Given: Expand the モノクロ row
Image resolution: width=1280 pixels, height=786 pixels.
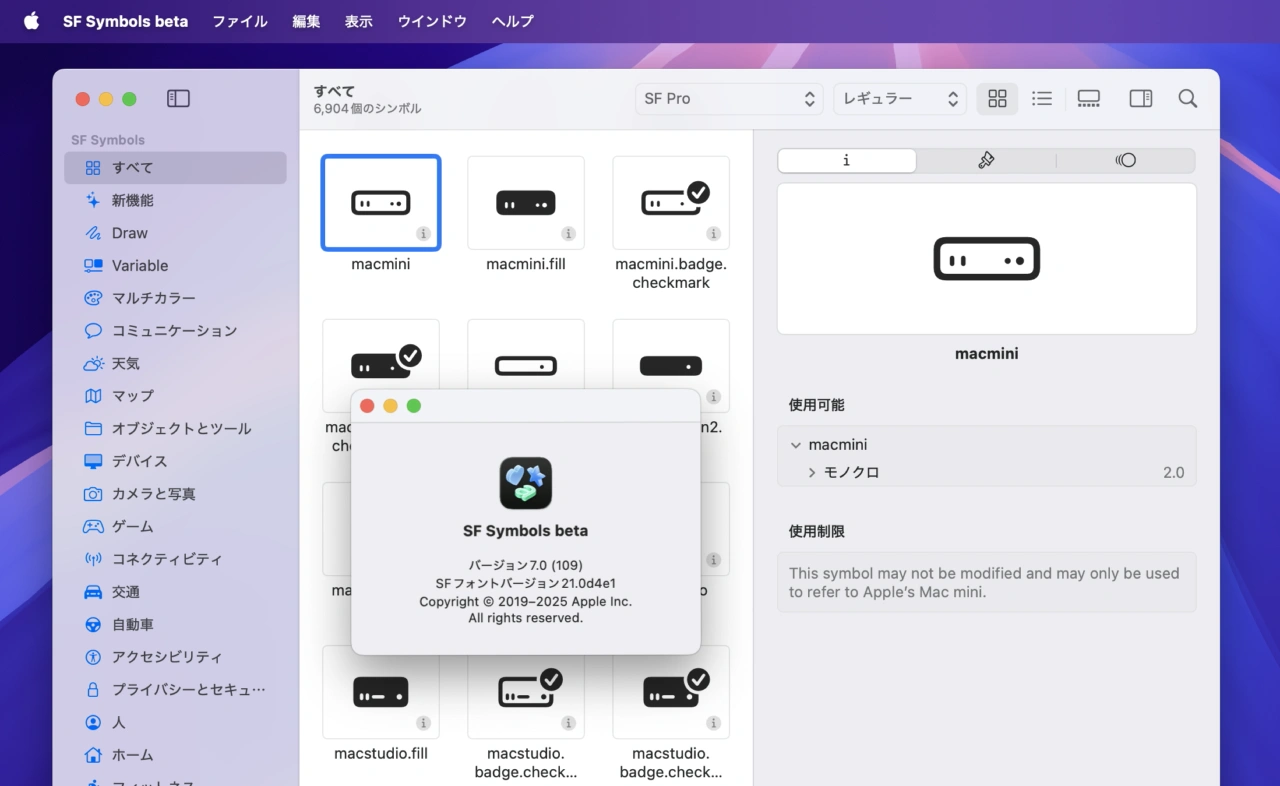Looking at the screenshot, I should pyautogui.click(x=812, y=472).
